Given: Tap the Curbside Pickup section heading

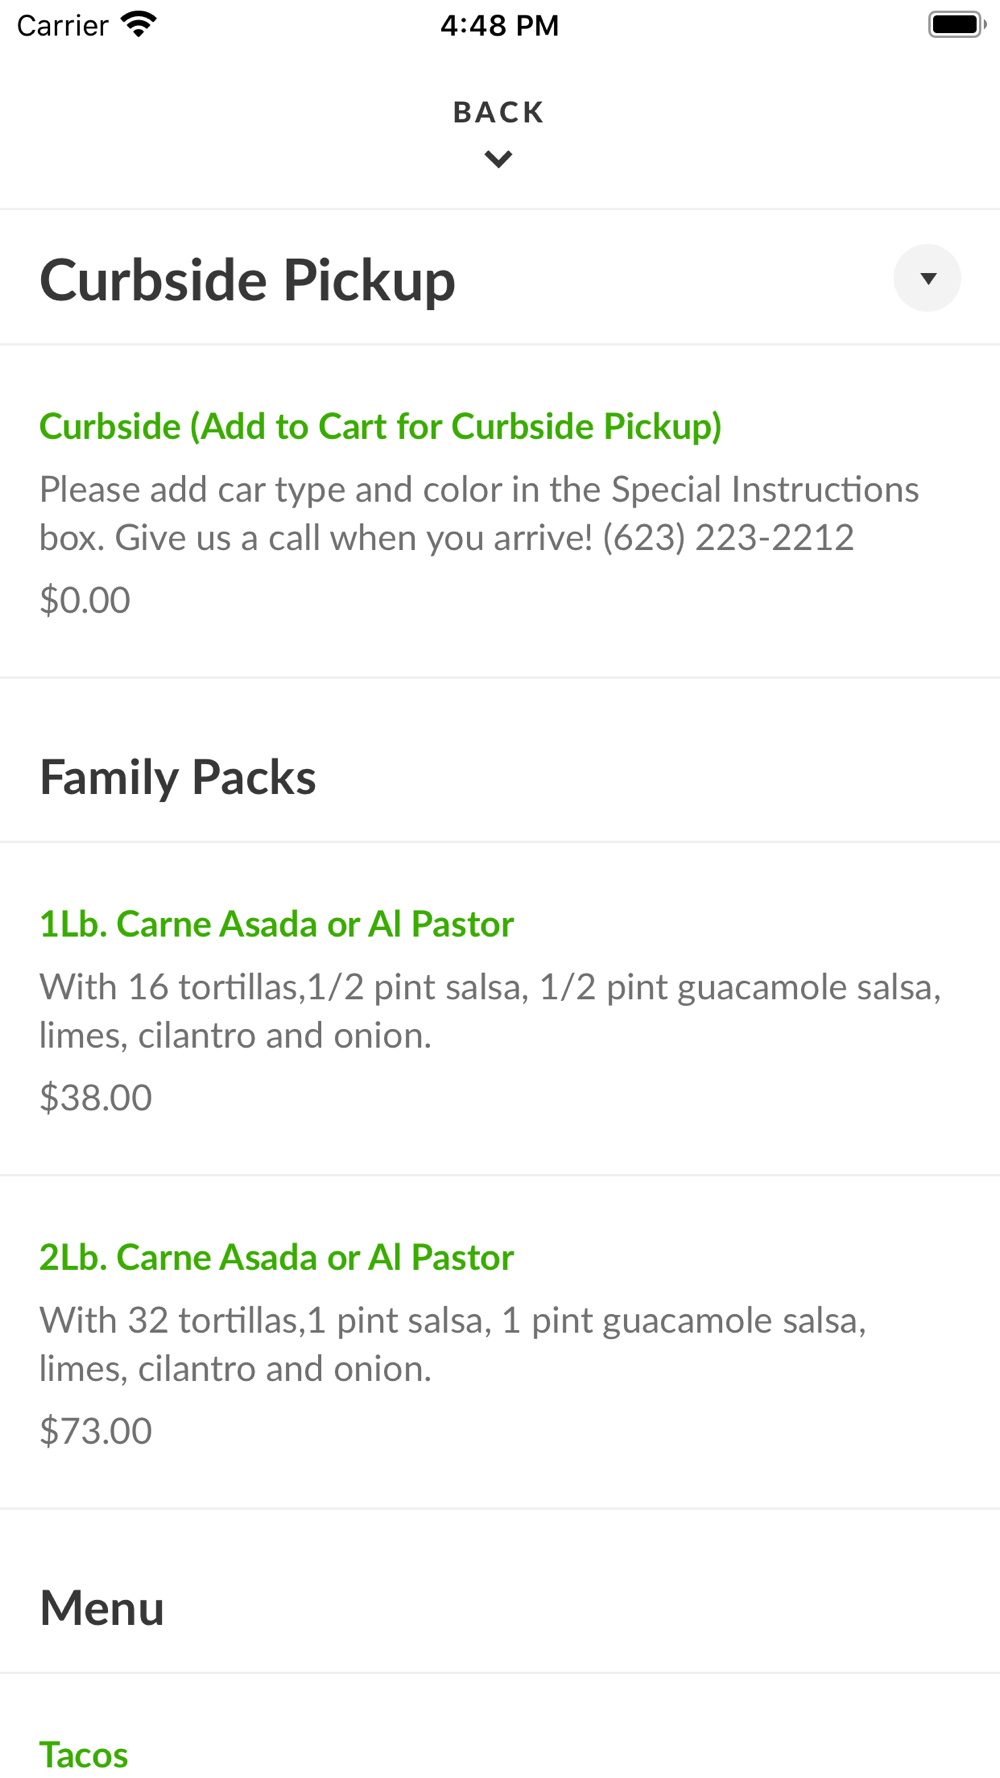Looking at the screenshot, I should 247,280.
